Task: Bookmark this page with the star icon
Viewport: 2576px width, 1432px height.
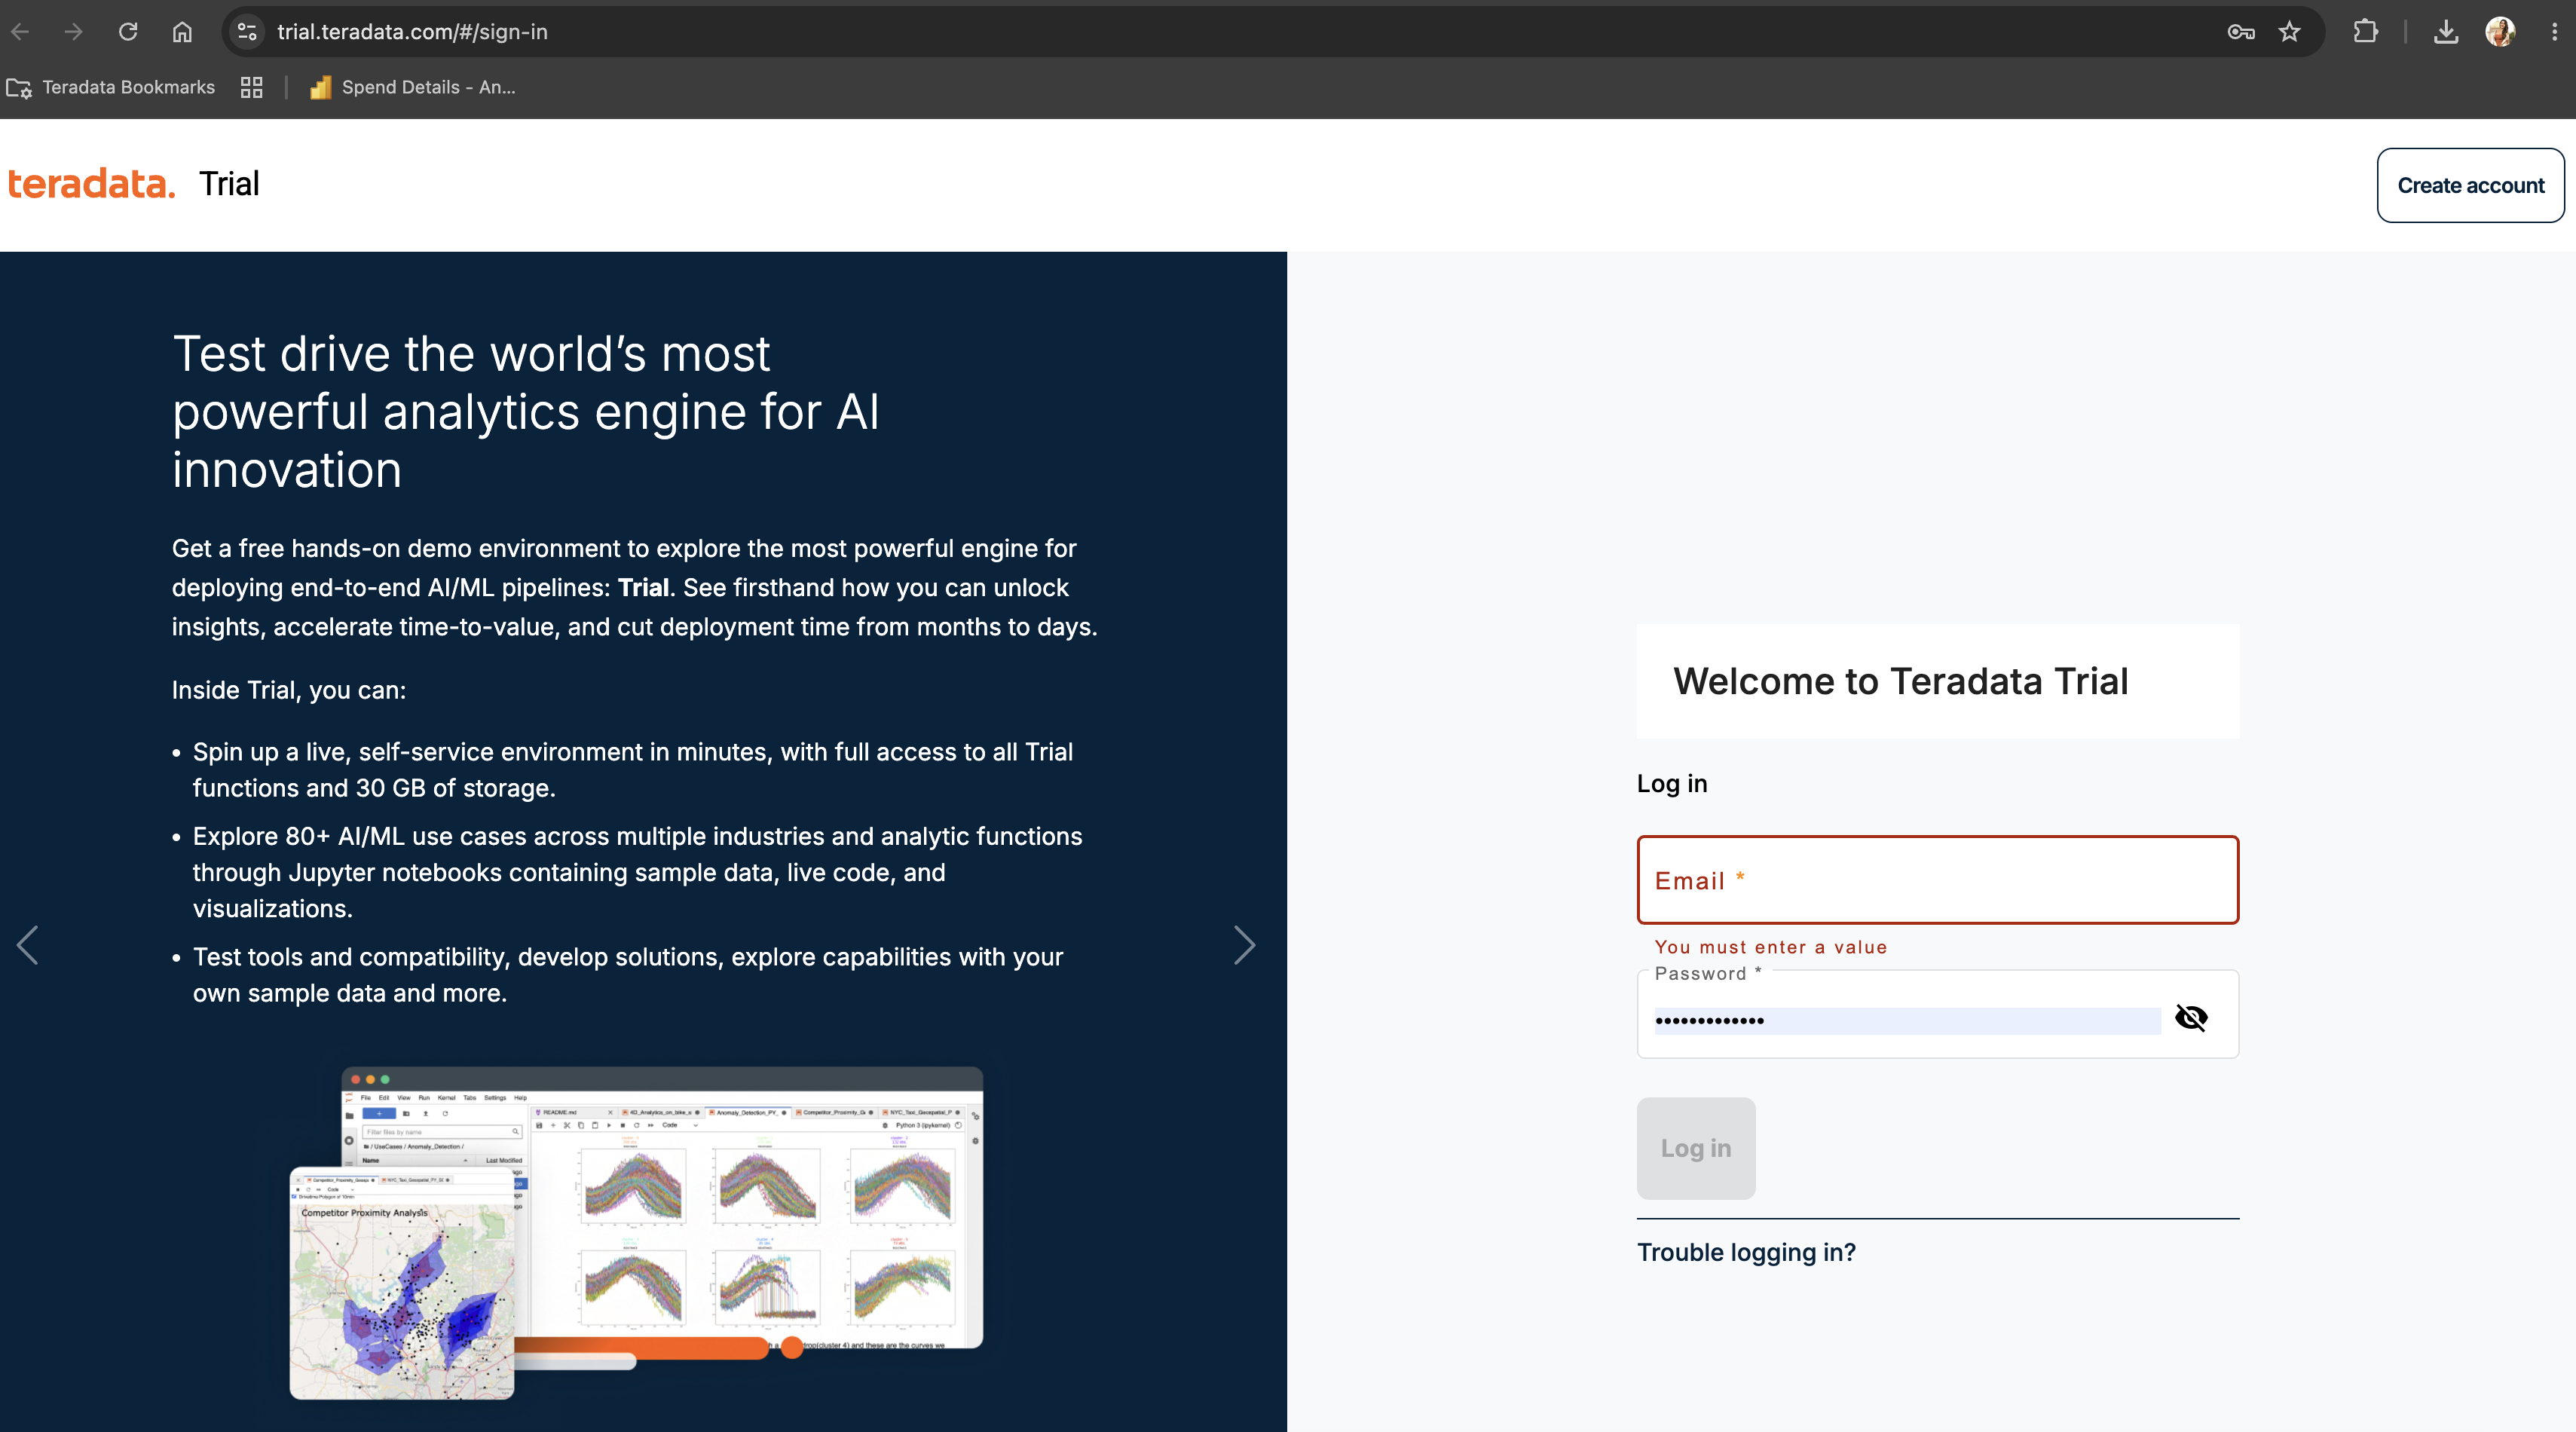Action: pos(2290,32)
